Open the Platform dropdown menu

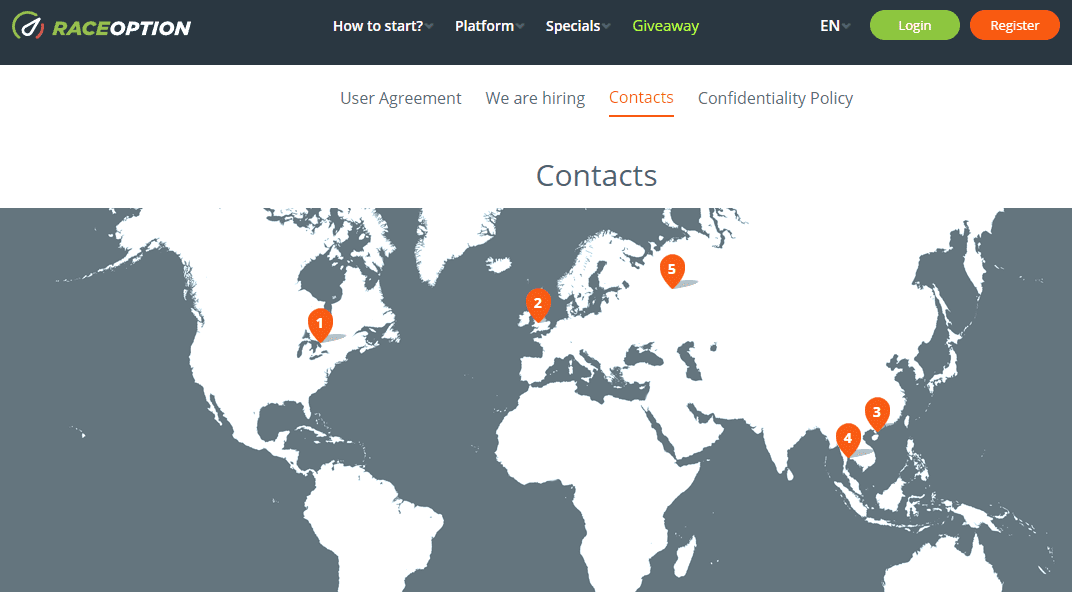[x=489, y=26]
